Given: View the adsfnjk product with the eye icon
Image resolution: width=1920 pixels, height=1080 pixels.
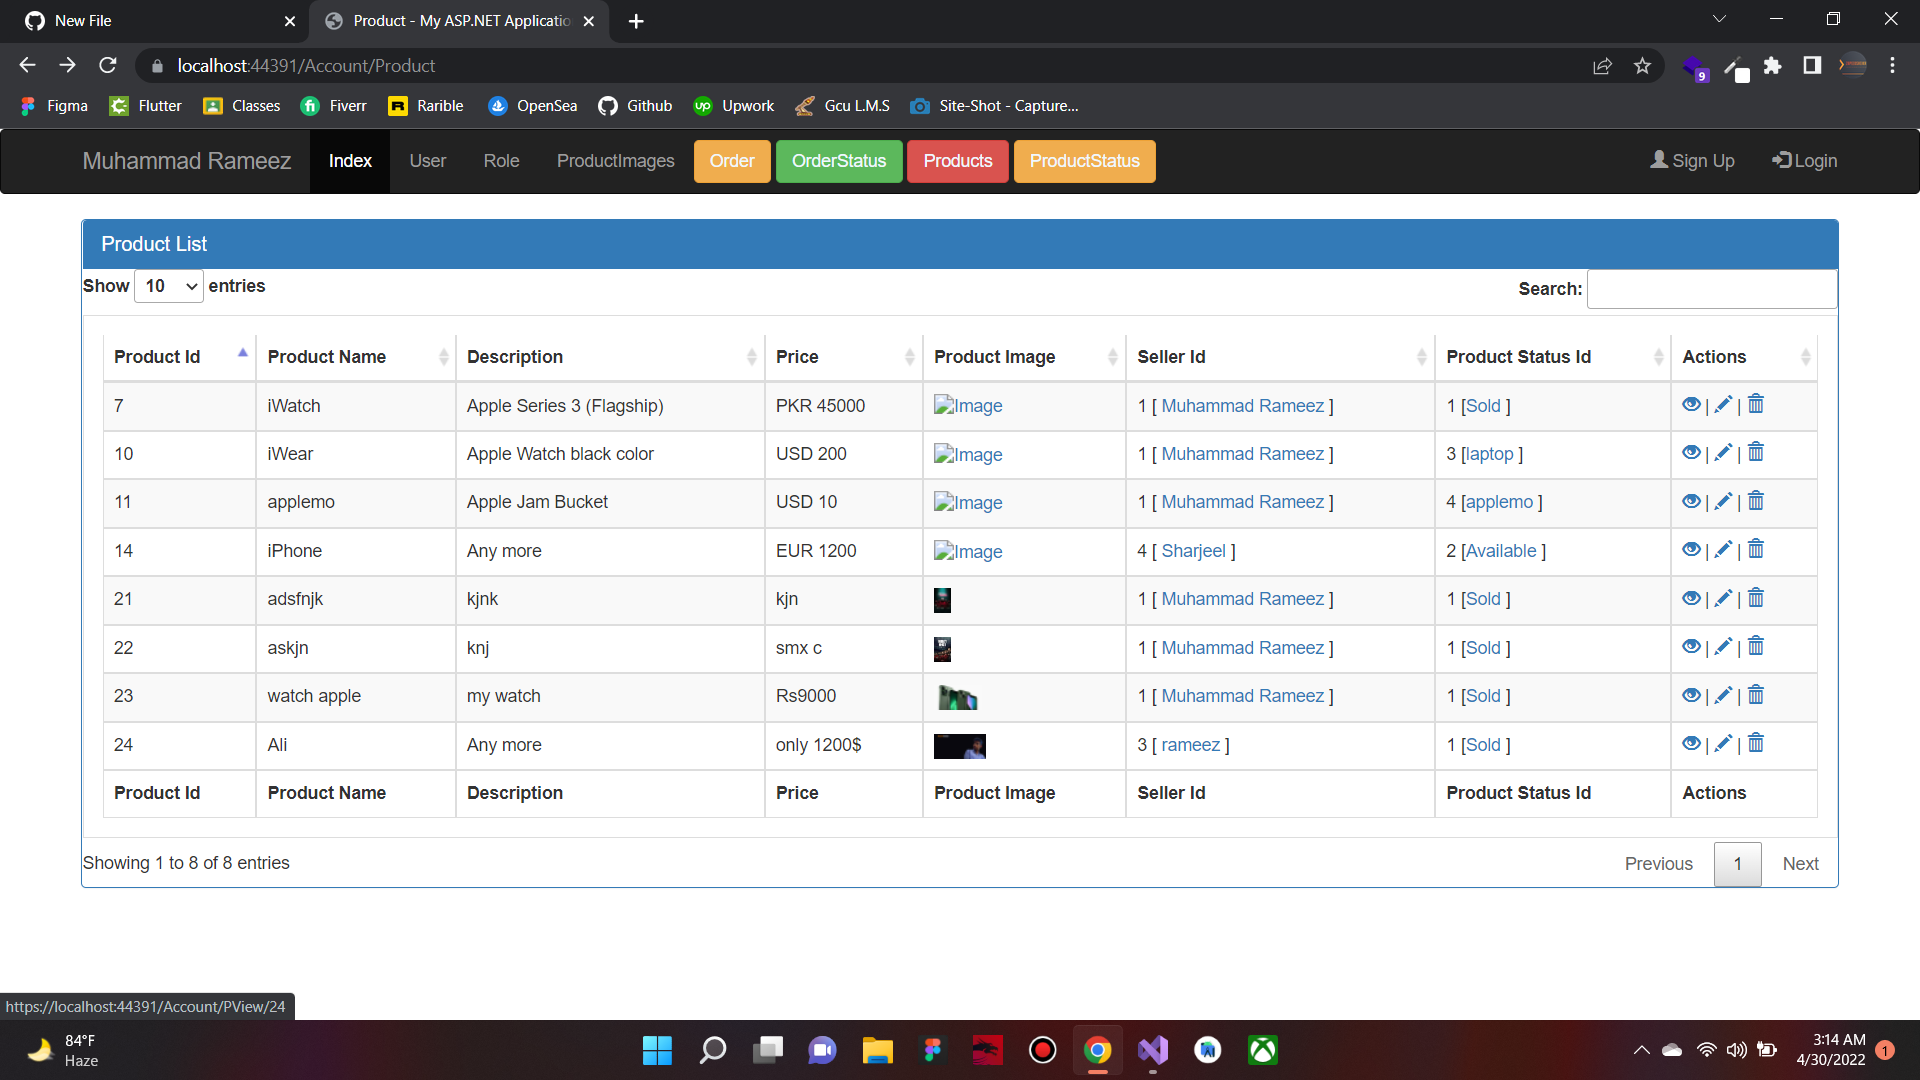Looking at the screenshot, I should point(1691,597).
